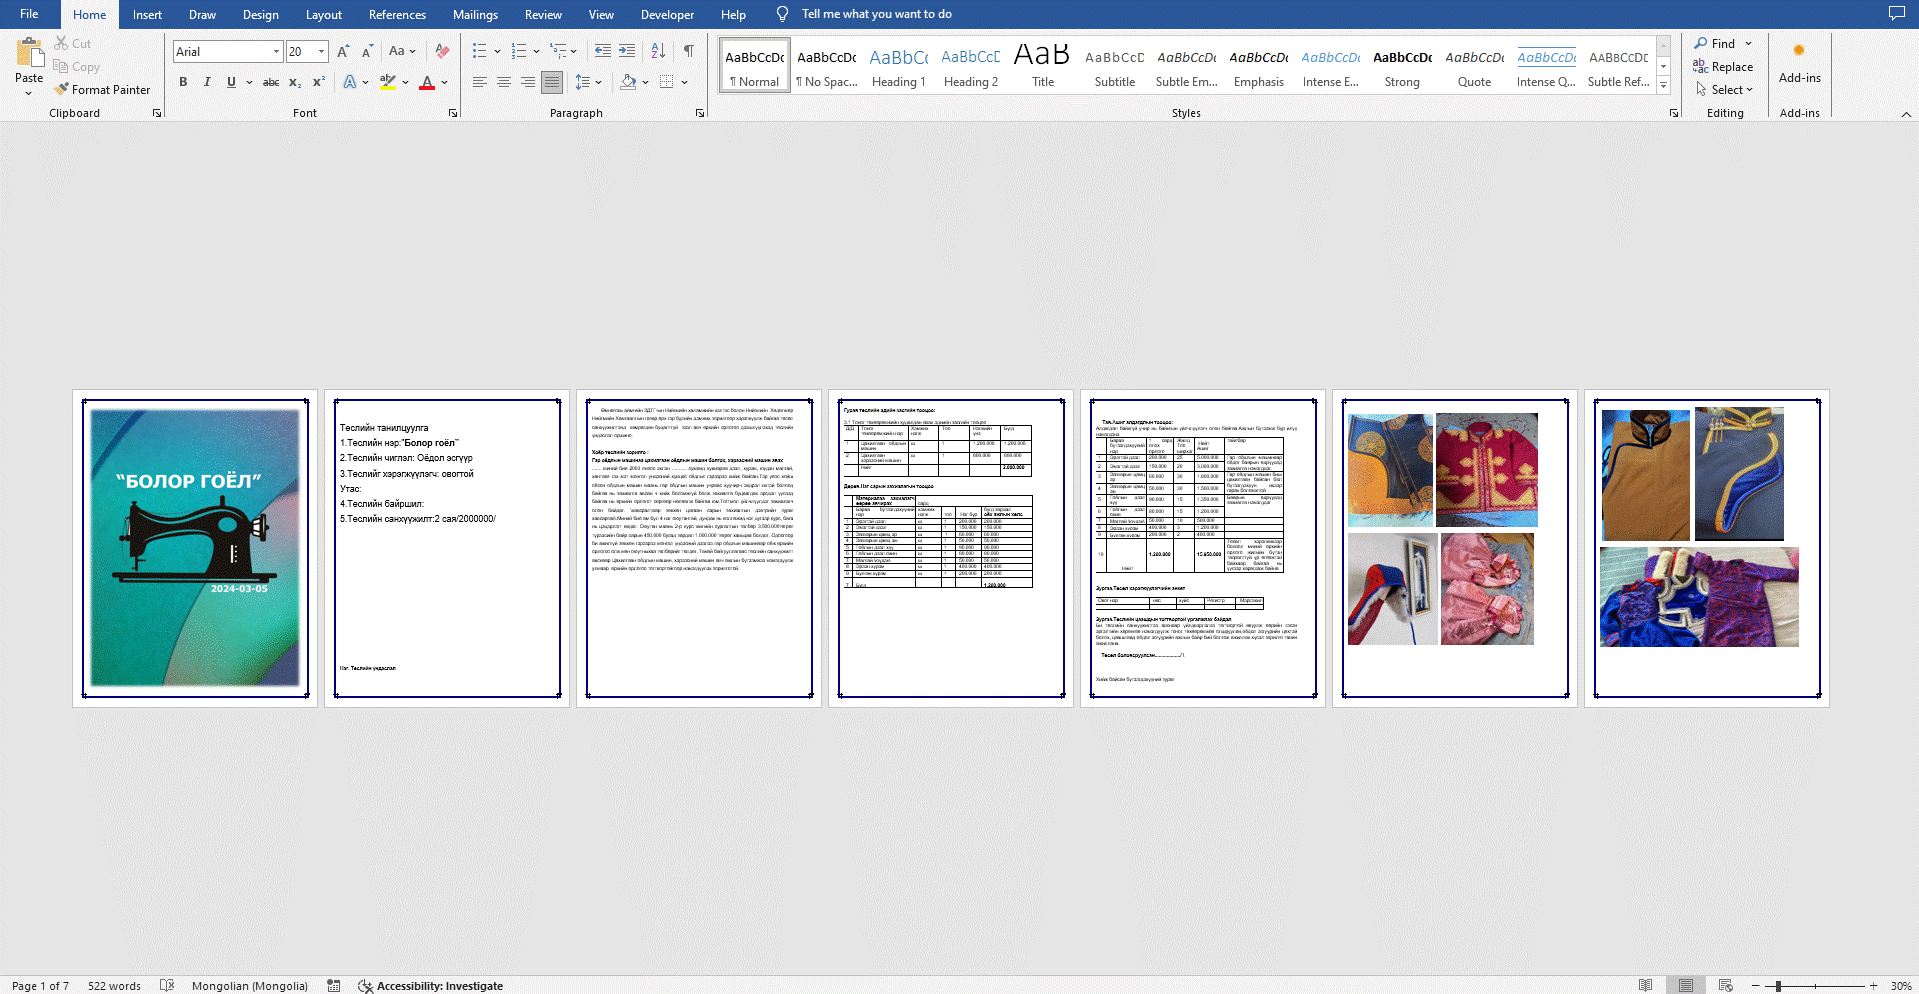Collapse the ribbon with the chevron
The height and width of the screenshot is (994, 1919).
pos(1906,114)
